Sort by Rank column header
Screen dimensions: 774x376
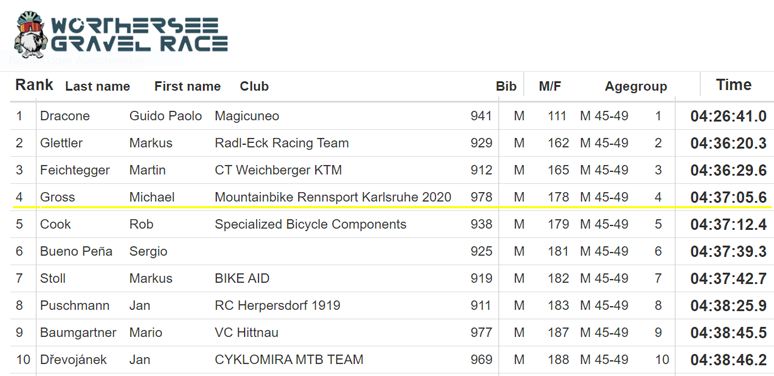pos(34,85)
